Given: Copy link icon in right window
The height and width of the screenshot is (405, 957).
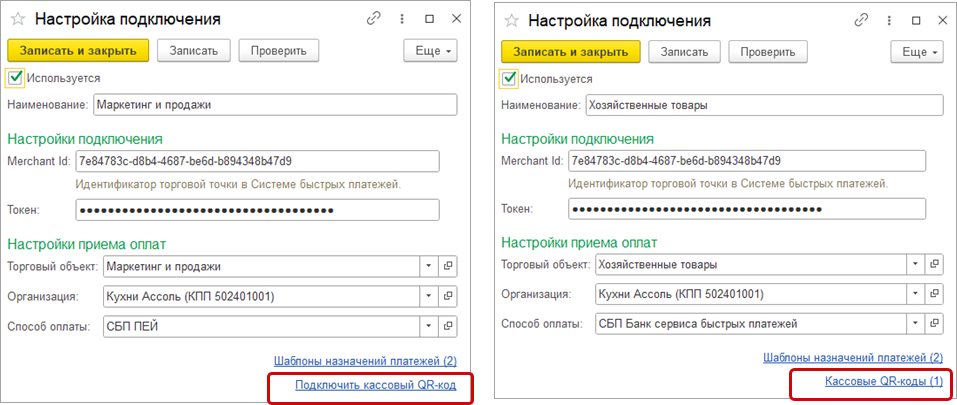Looking at the screenshot, I should (x=861, y=20).
